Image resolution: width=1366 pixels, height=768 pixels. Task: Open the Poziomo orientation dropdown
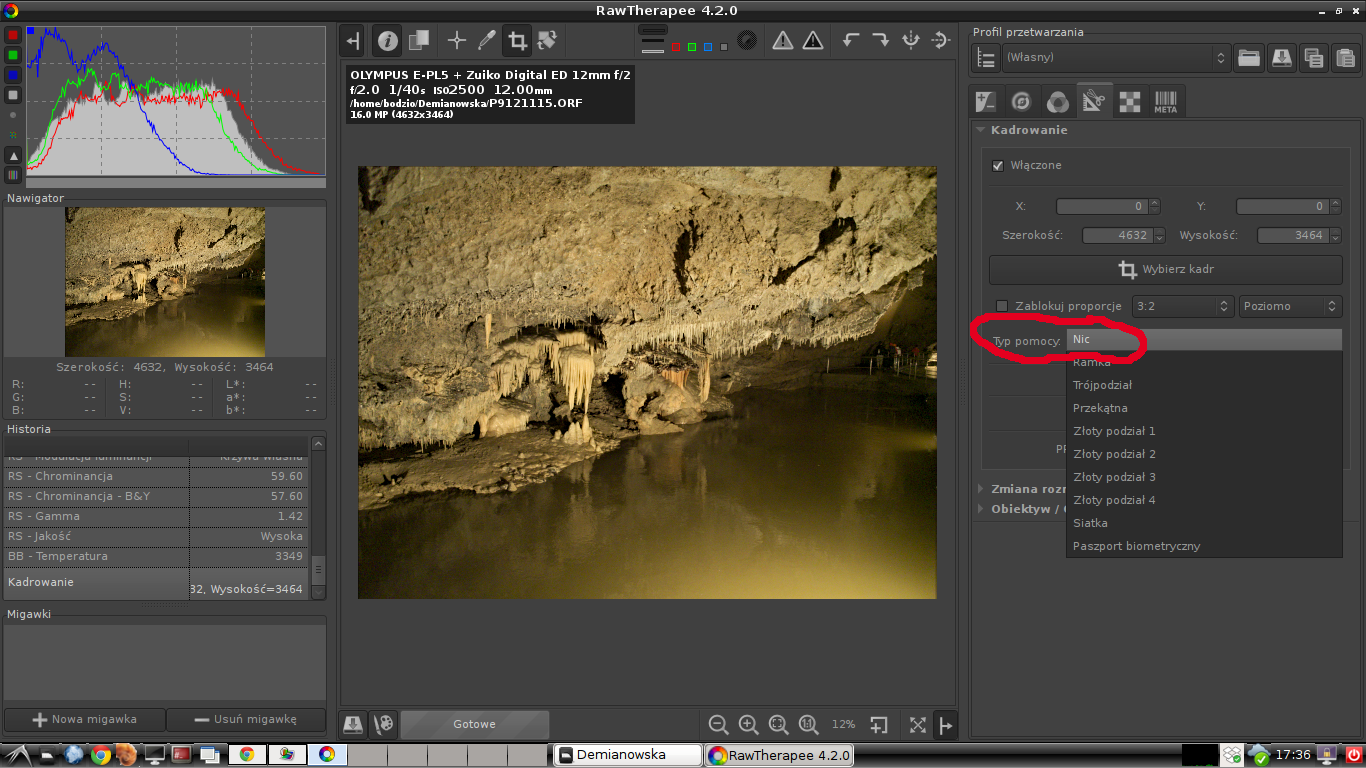(x=1290, y=306)
